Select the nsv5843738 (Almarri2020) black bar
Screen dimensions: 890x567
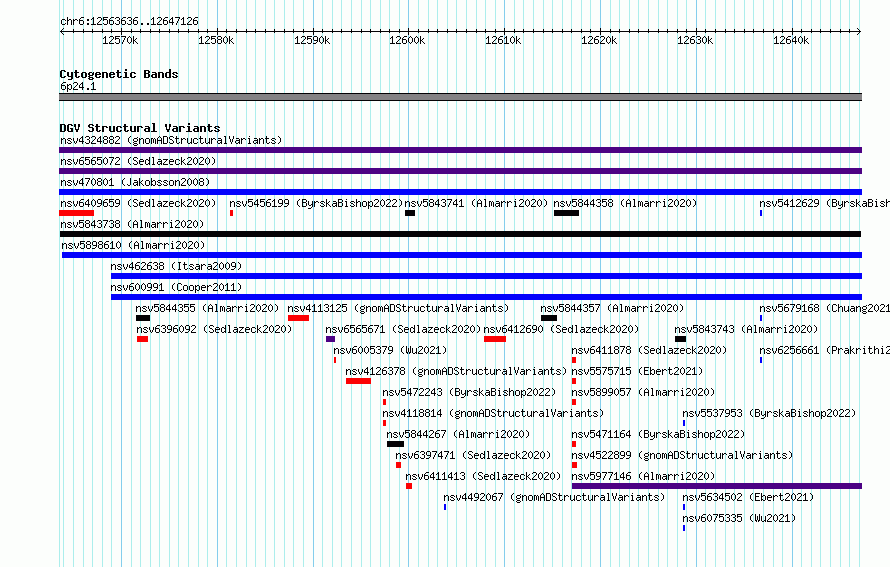[x=460, y=234]
